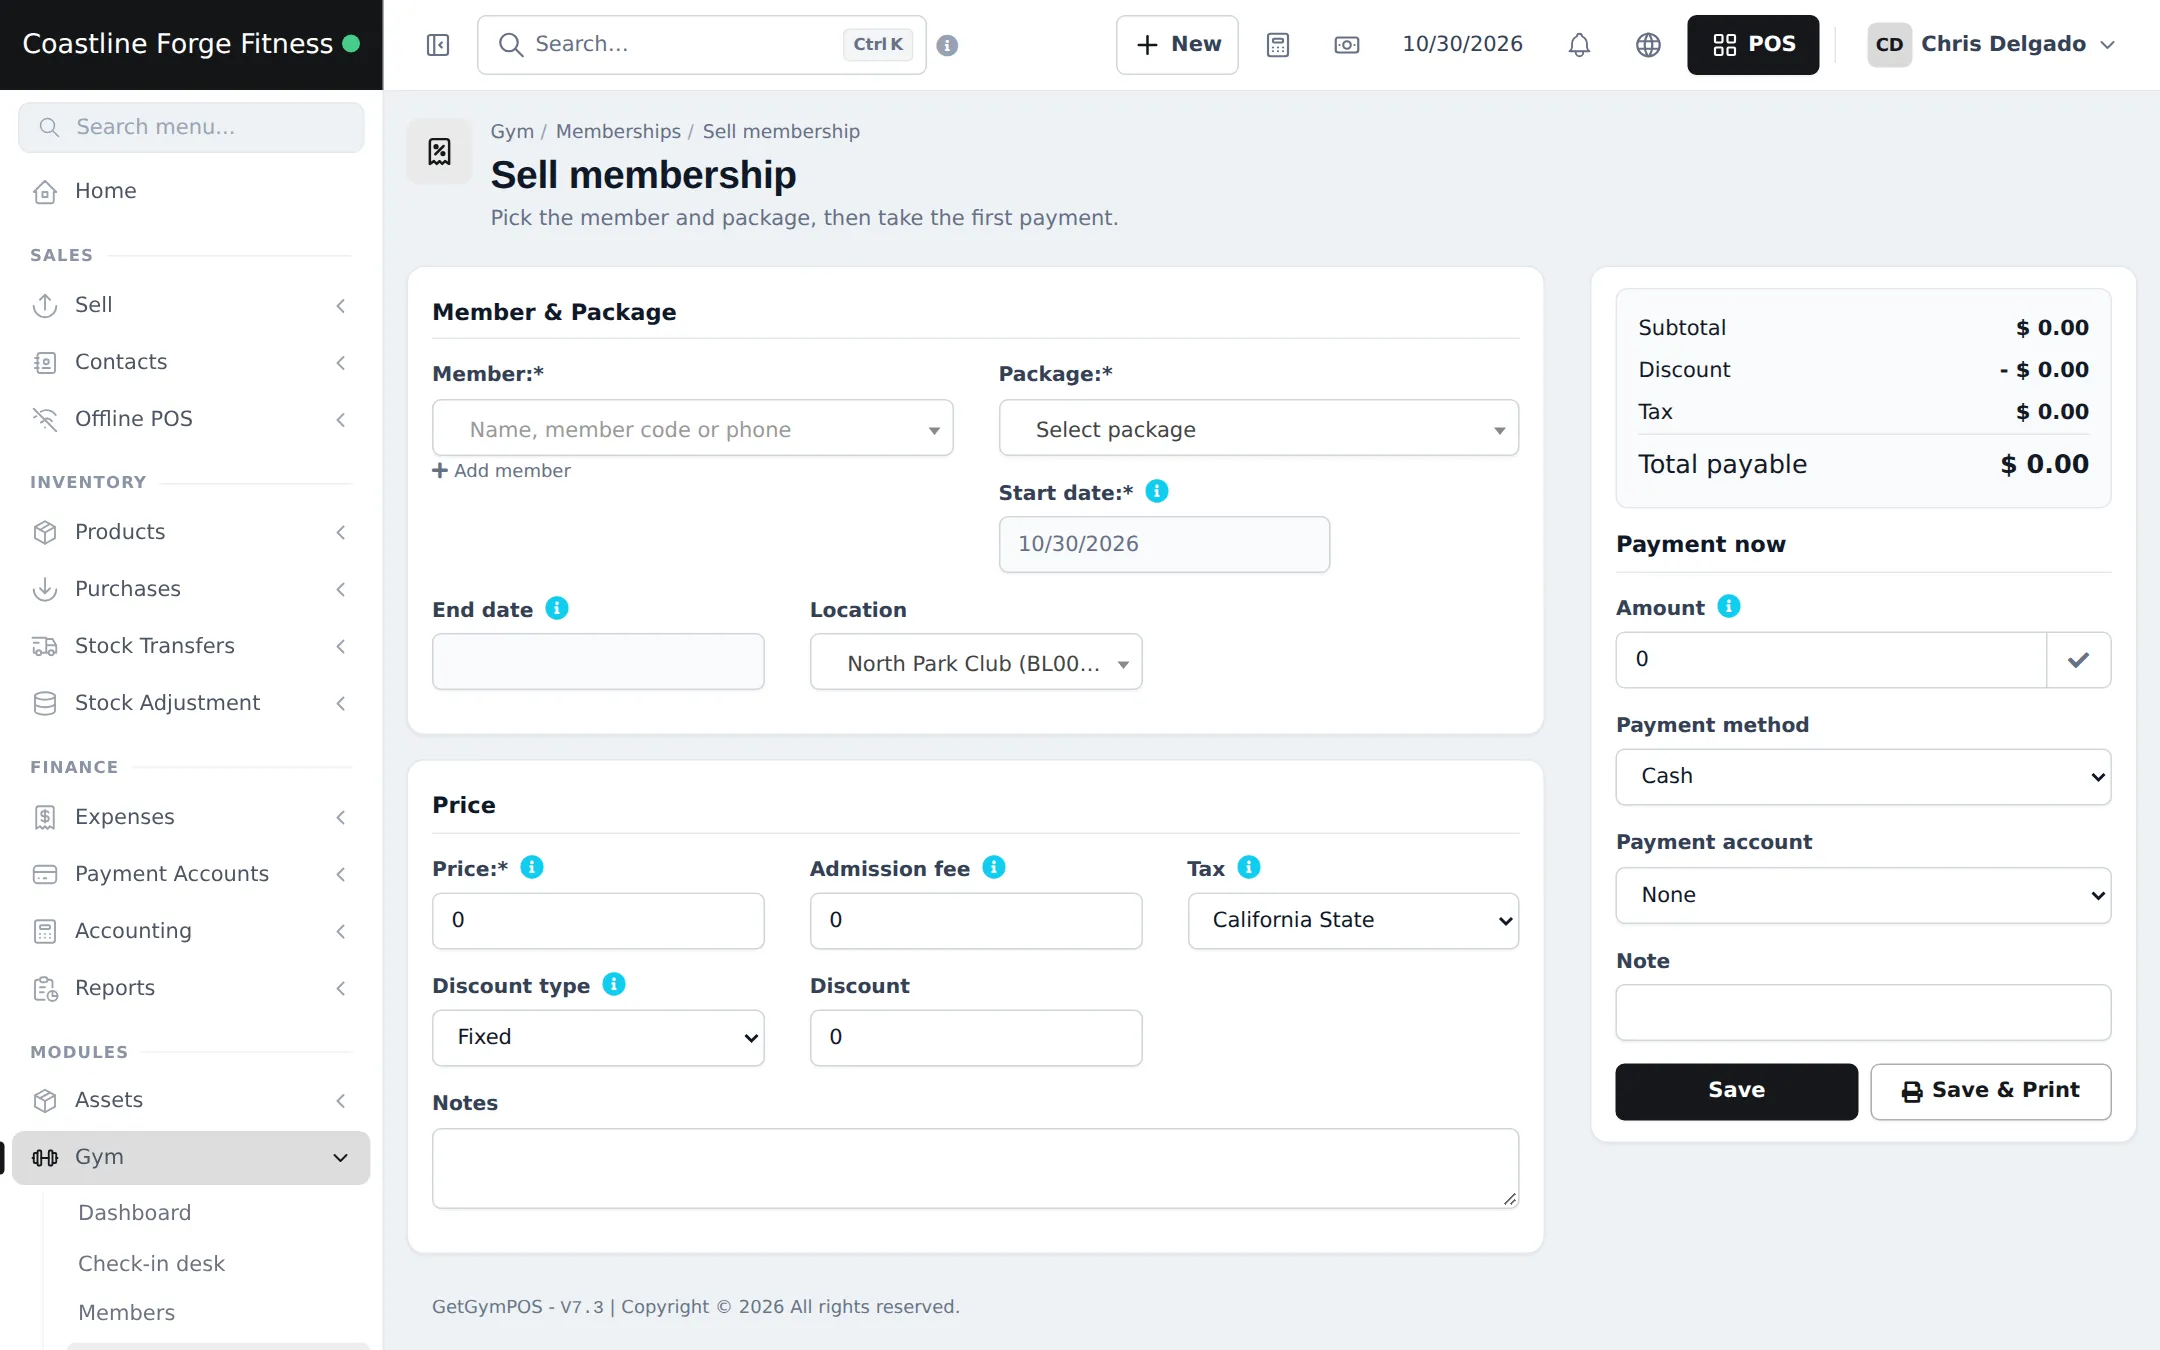
Task: Click the Offline POS icon
Action: coord(45,419)
